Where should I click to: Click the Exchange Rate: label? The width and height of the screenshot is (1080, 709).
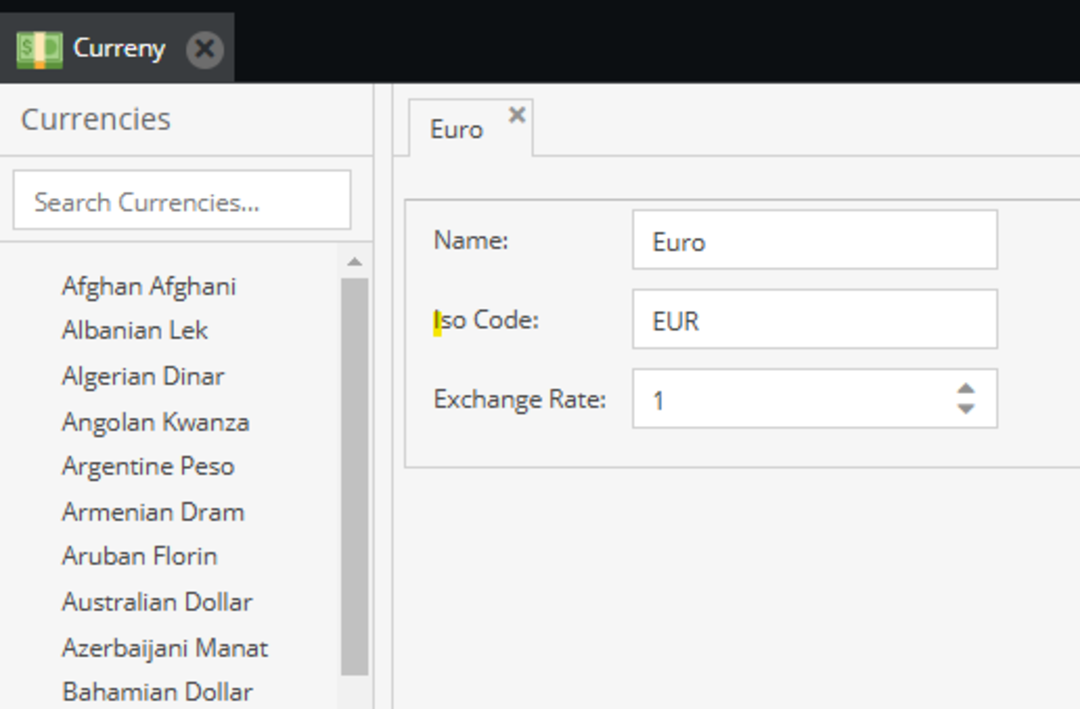click(x=520, y=399)
